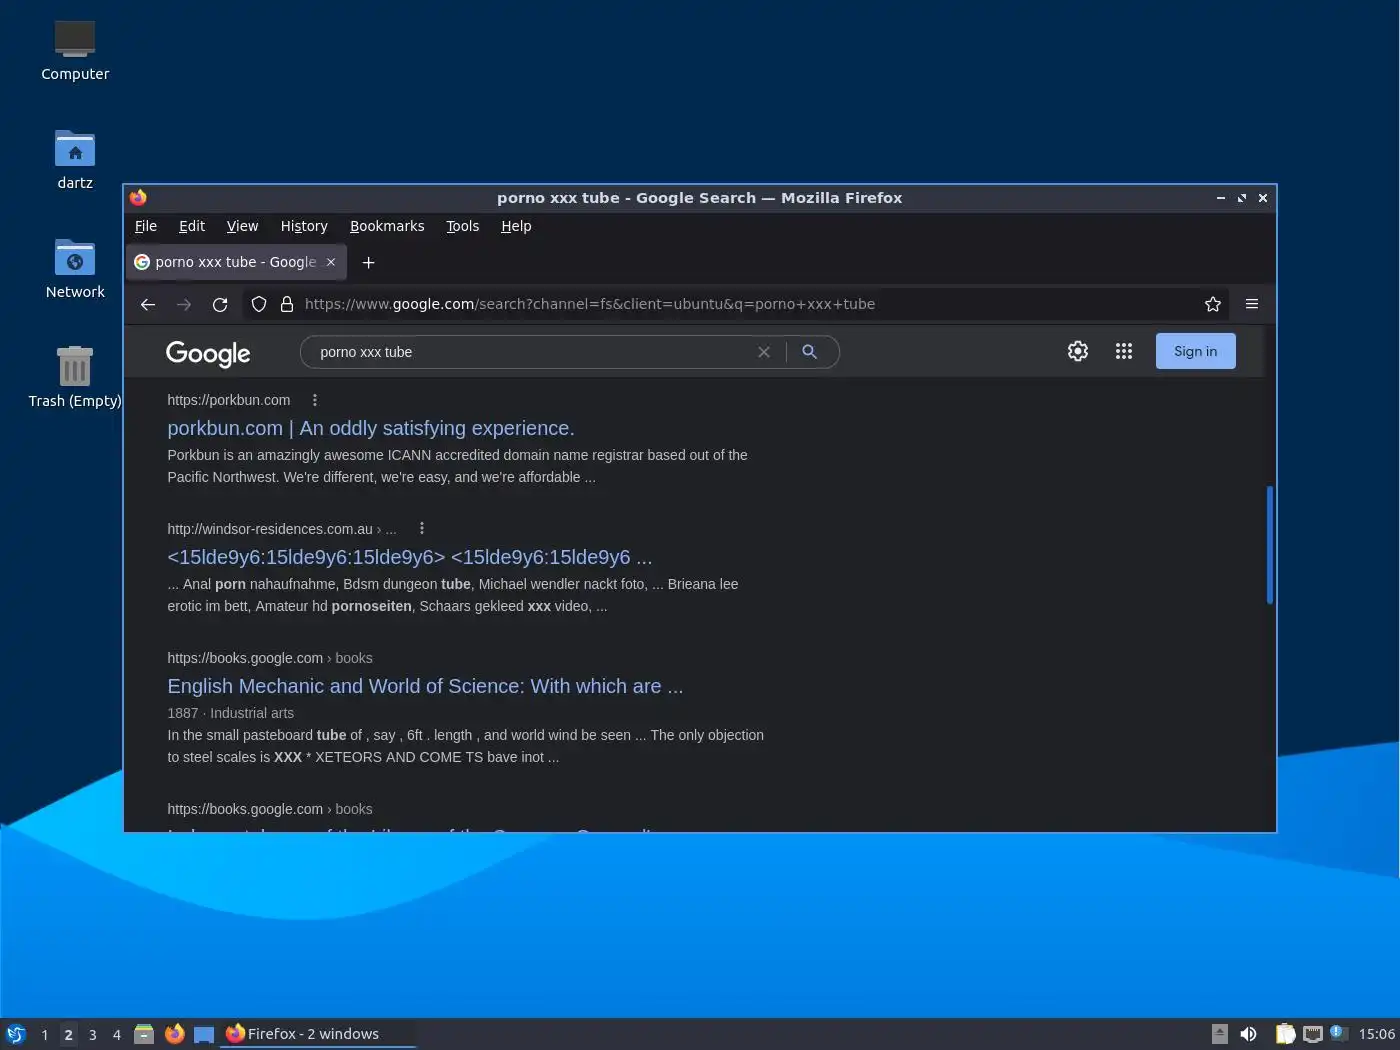Open the Trash desktop icon
This screenshot has width=1400, height=1050.
click(75, 377)
